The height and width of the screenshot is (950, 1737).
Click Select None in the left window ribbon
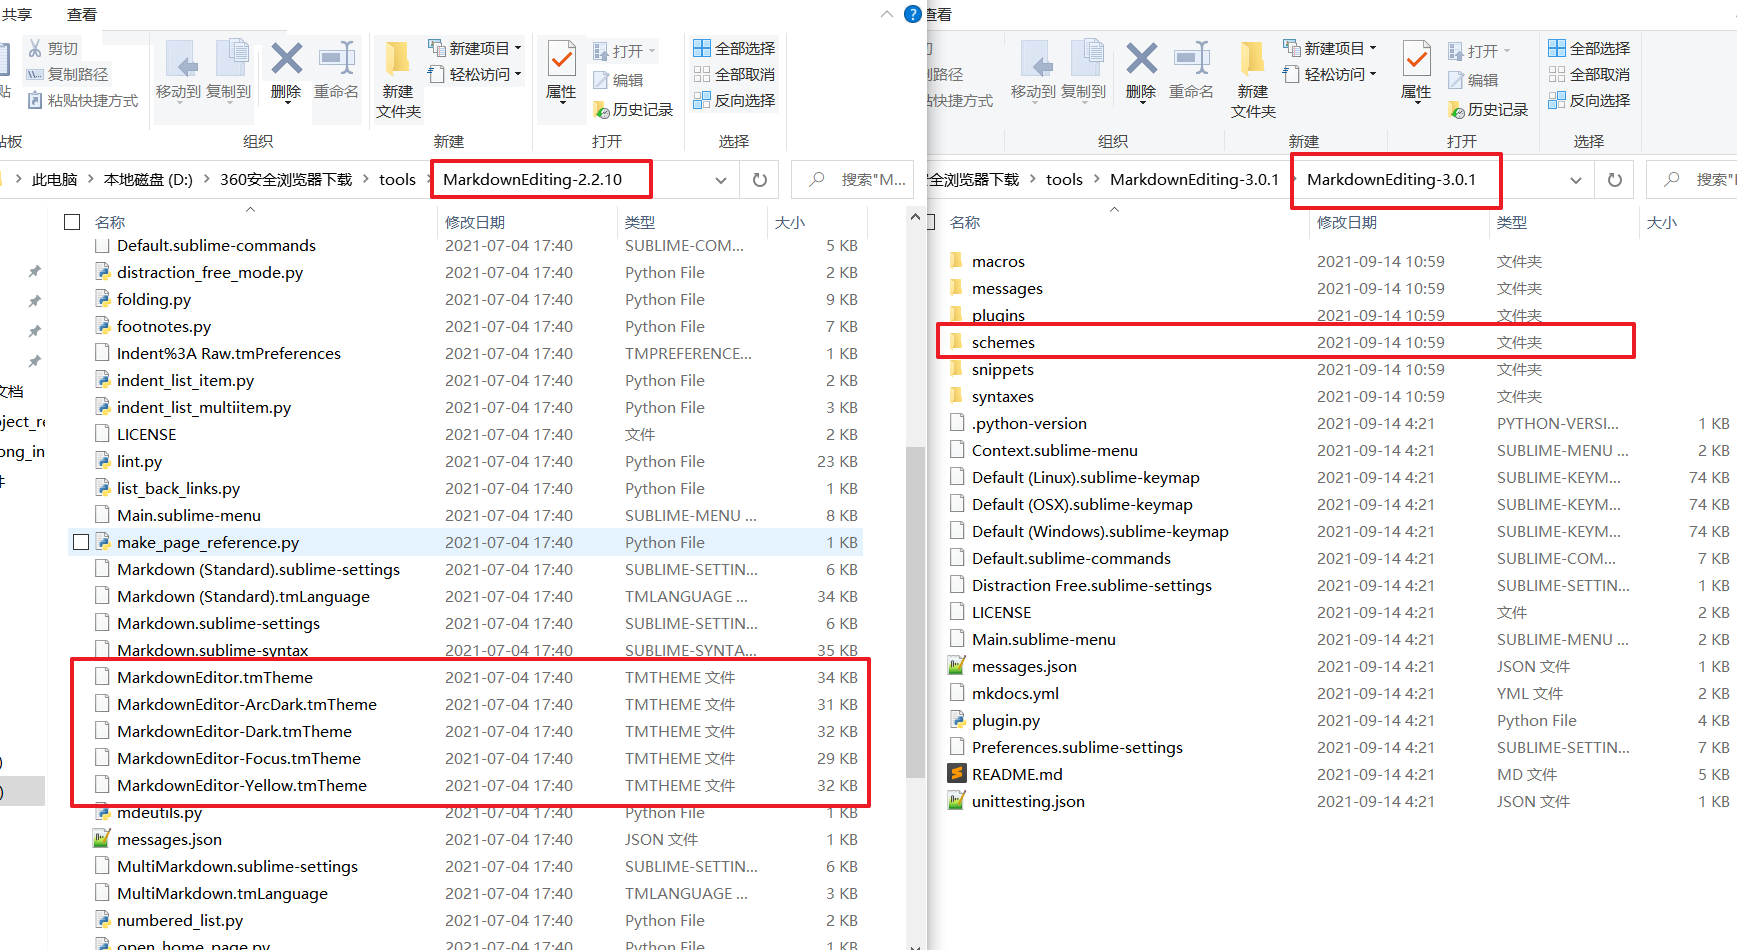coord(735,74)
